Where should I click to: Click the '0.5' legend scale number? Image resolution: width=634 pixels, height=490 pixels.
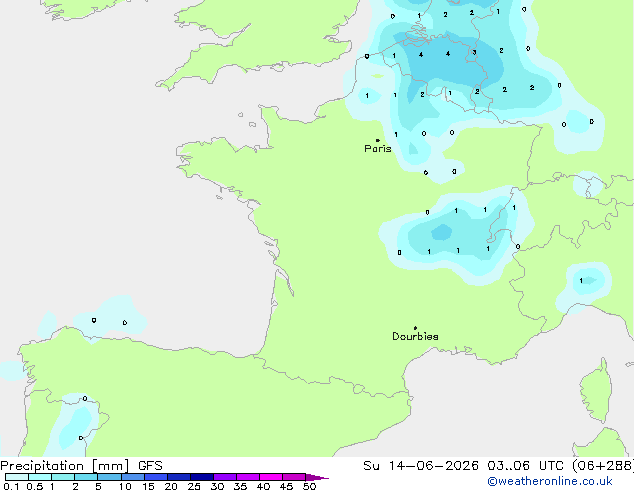coord(35,486)
